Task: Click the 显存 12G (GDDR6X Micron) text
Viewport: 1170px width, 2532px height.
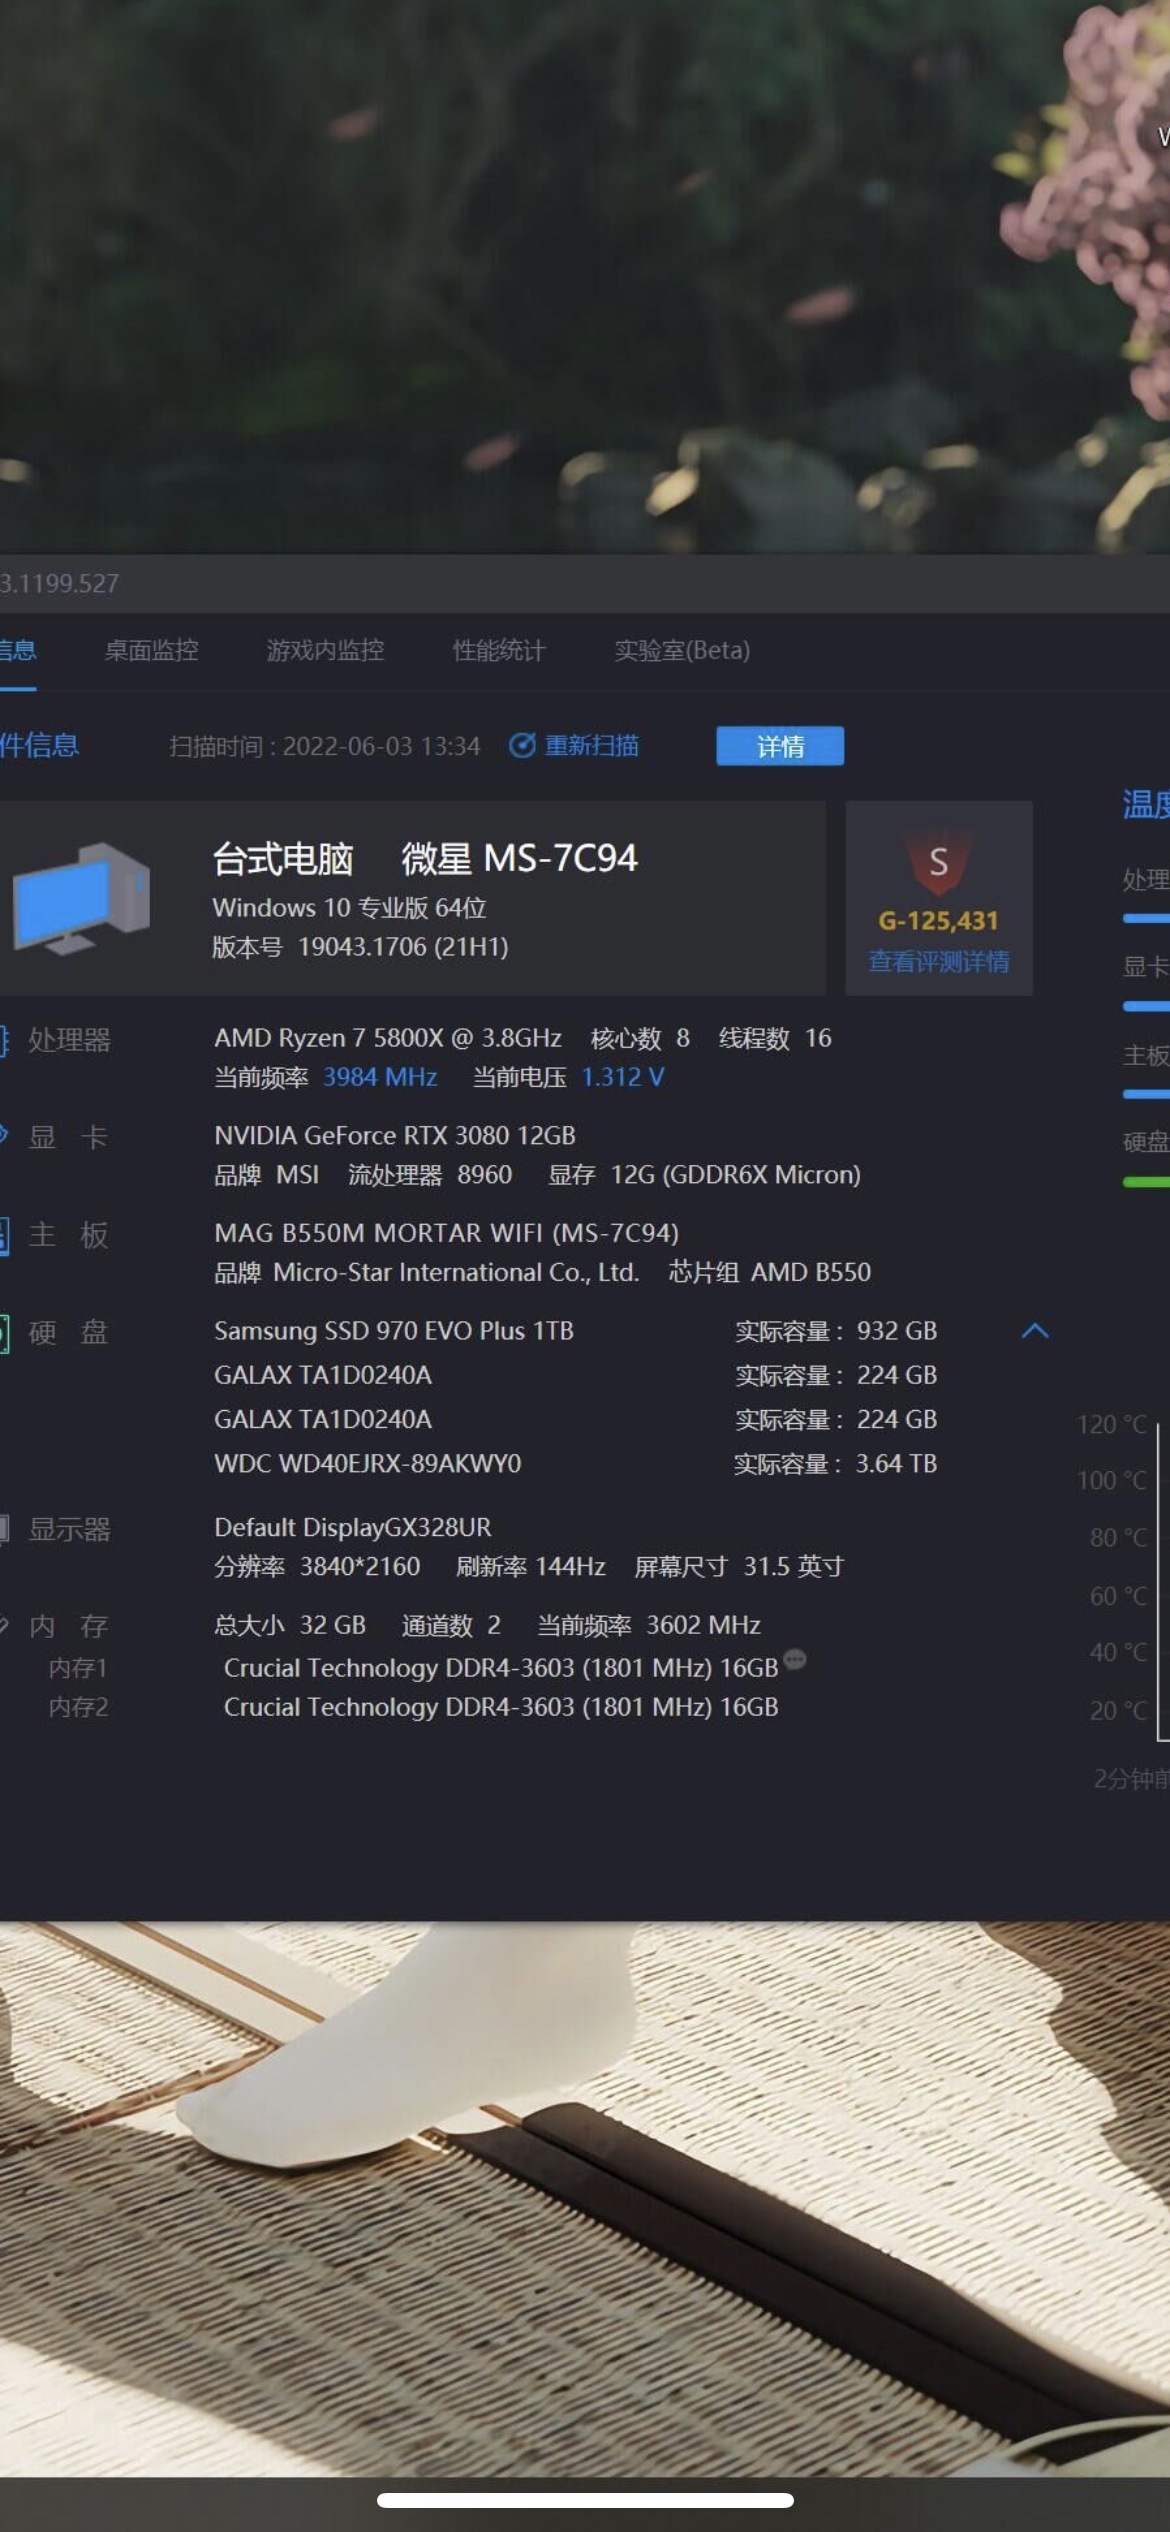Action: point(704,1175)
